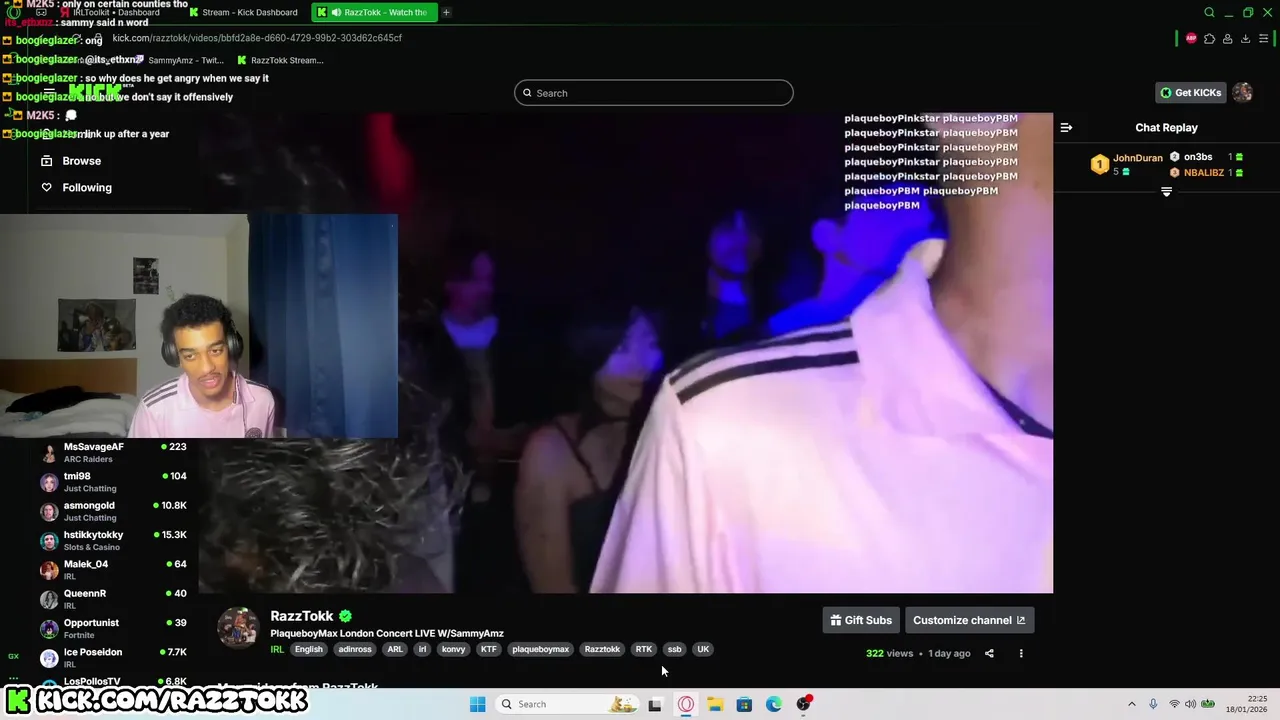
Task: Select the plaqueboymax tag
Action: (x=540, y=649)
